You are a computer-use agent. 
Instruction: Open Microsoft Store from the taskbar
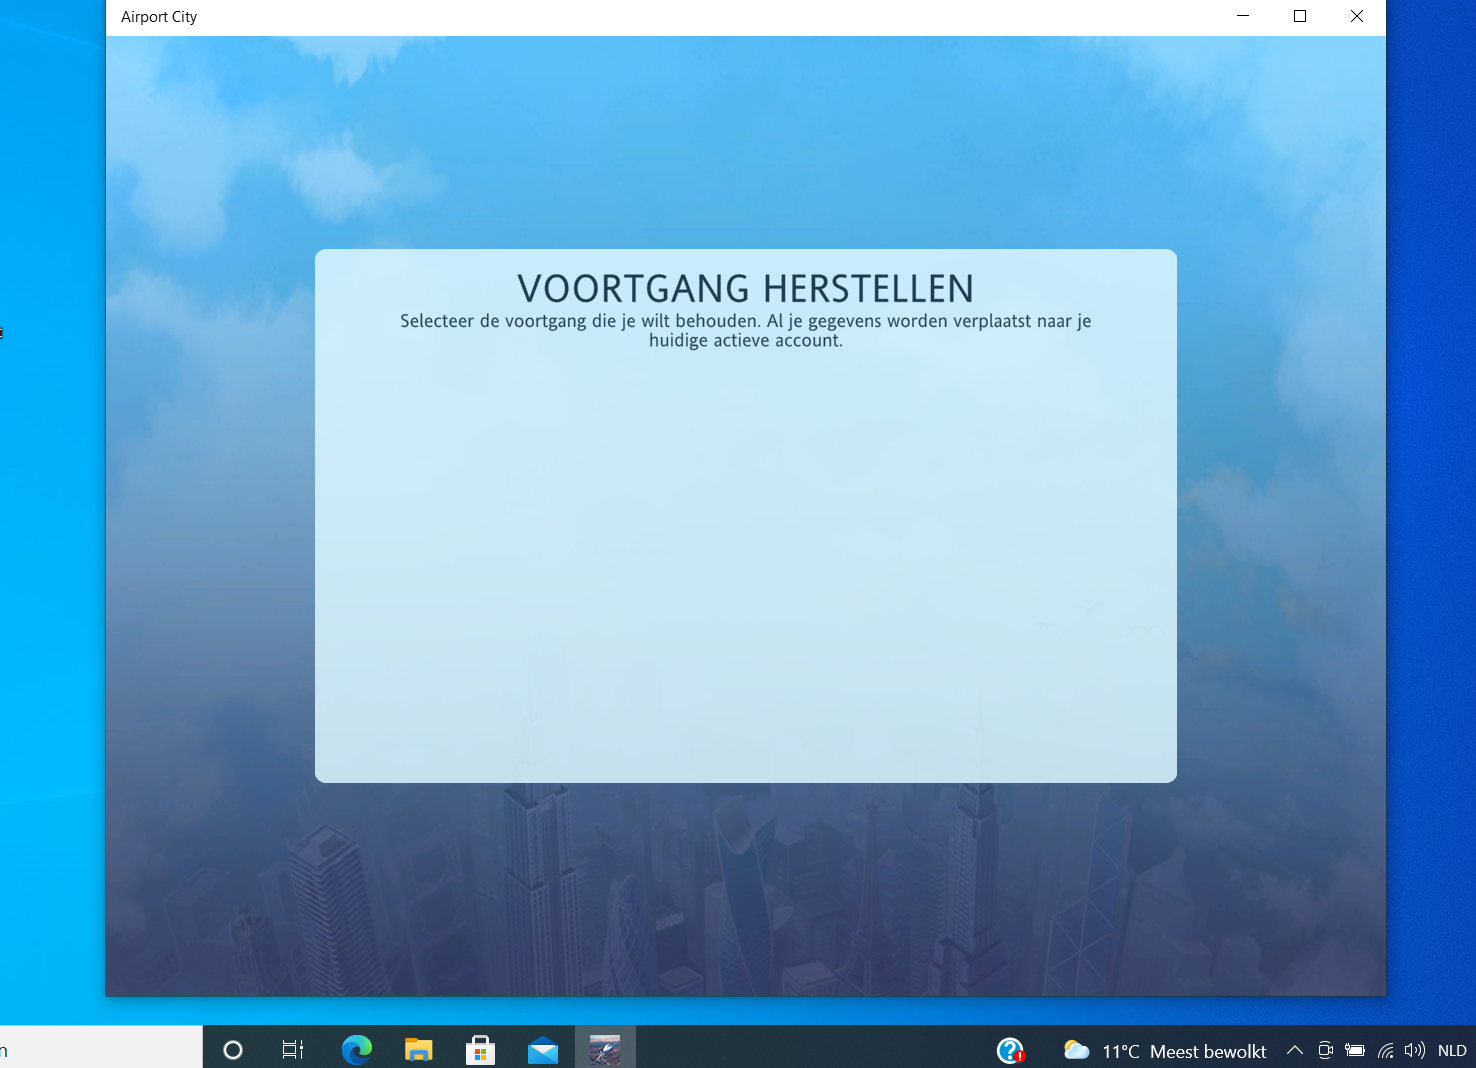(x=480, y=1050)
